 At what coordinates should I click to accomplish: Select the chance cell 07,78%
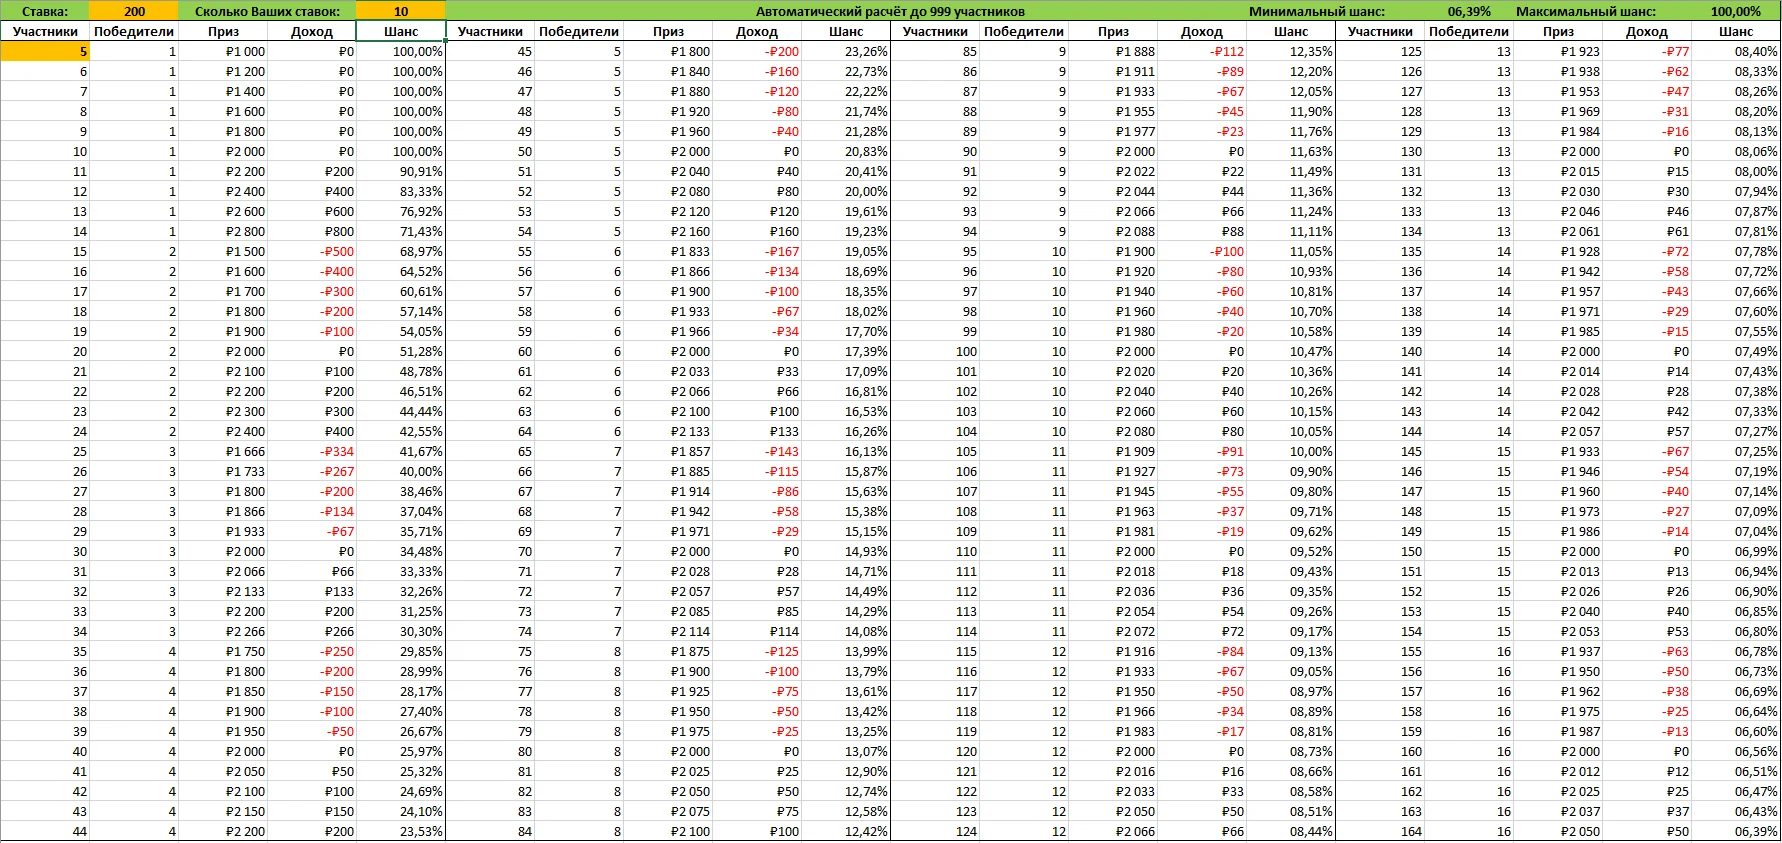1736,251
